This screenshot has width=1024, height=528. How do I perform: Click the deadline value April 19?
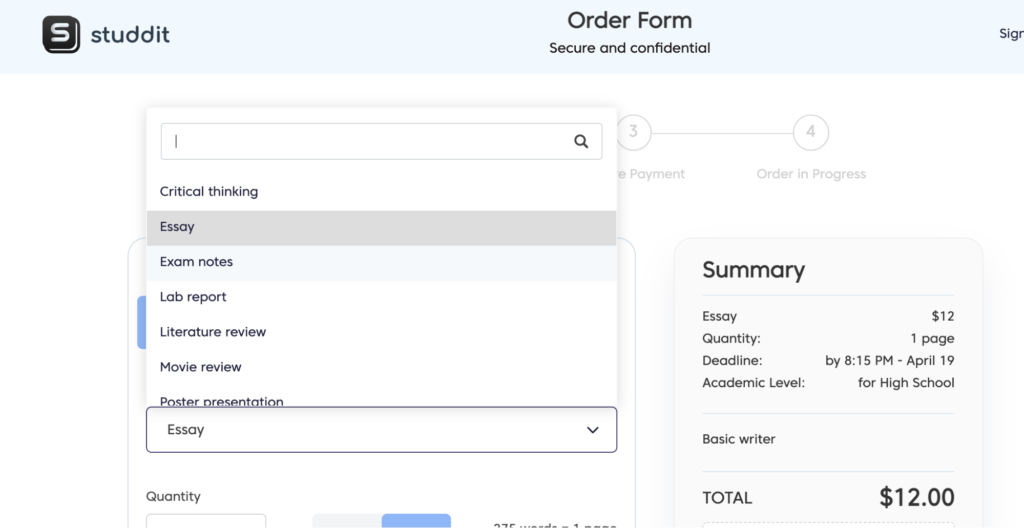889,361
